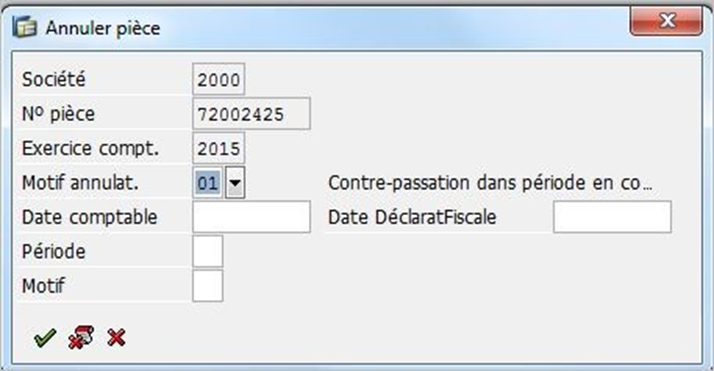The image size is (714, 371).
Task: Click the Annuler pièce title text
Action: [103, 28]
